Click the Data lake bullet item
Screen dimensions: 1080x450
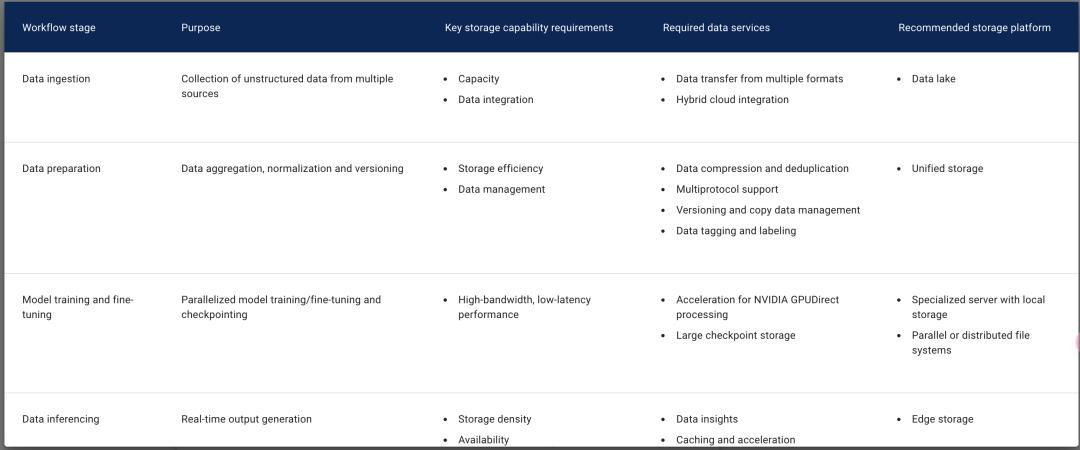pyautogui.click(x=933, y=79)
